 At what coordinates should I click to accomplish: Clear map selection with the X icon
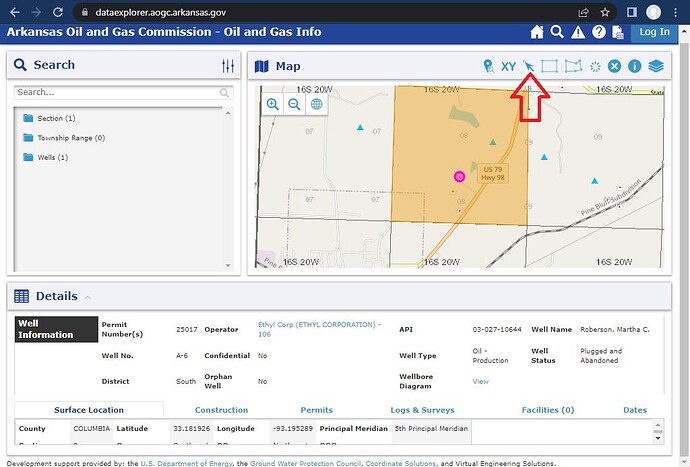(x=614, y=66)
